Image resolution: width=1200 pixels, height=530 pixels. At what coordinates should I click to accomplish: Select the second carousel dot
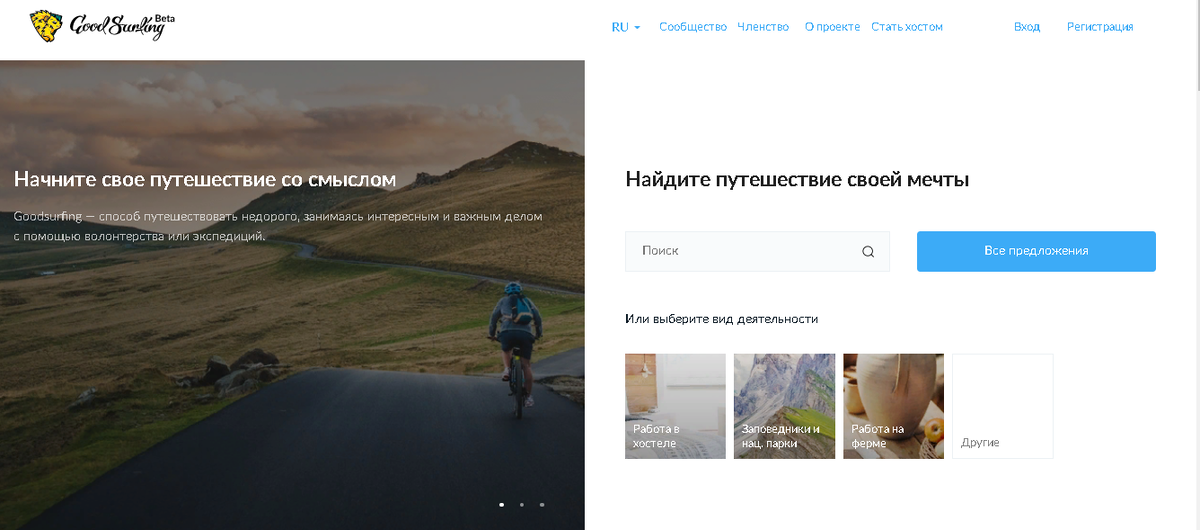click(x=522, y=505)
